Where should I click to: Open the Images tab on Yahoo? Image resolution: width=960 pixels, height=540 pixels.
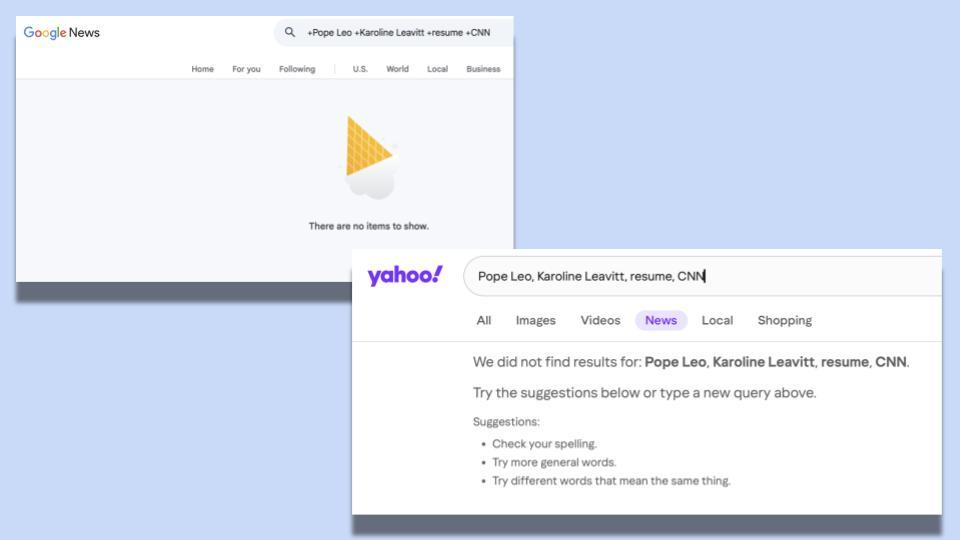click(x=536, y=320)
